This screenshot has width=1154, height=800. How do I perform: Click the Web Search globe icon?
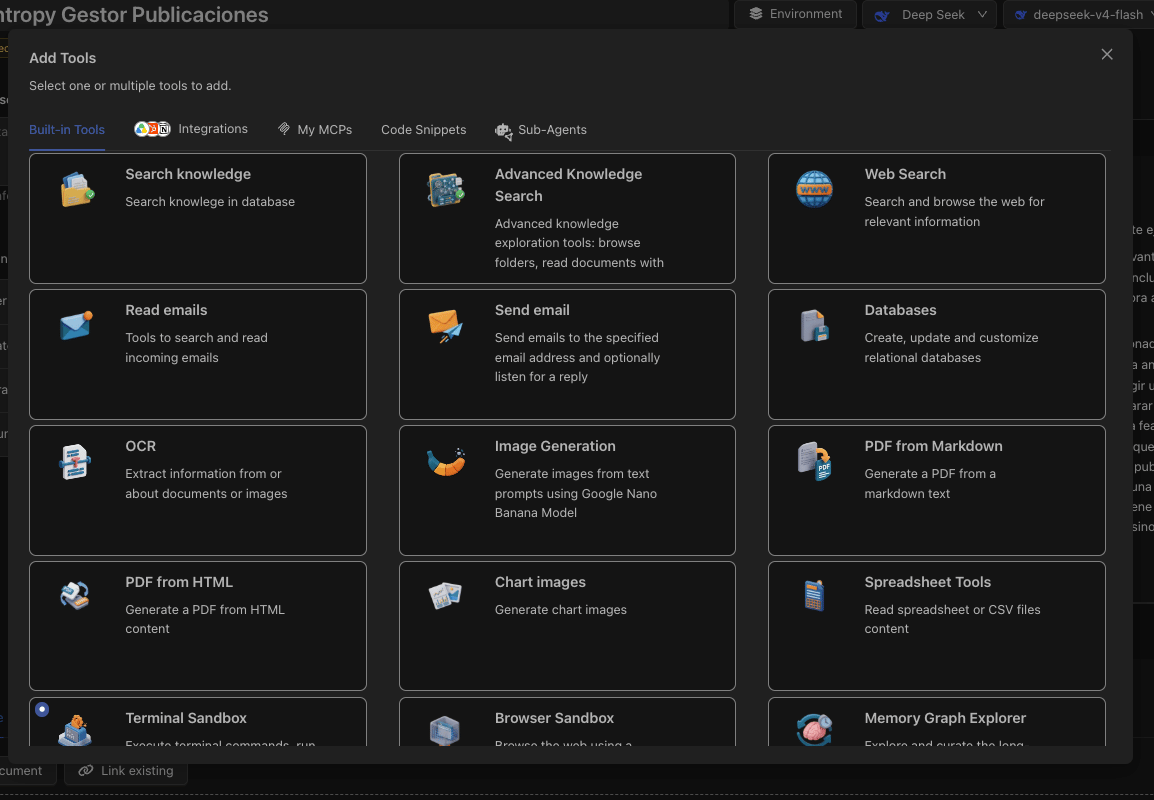coord(814,189)
